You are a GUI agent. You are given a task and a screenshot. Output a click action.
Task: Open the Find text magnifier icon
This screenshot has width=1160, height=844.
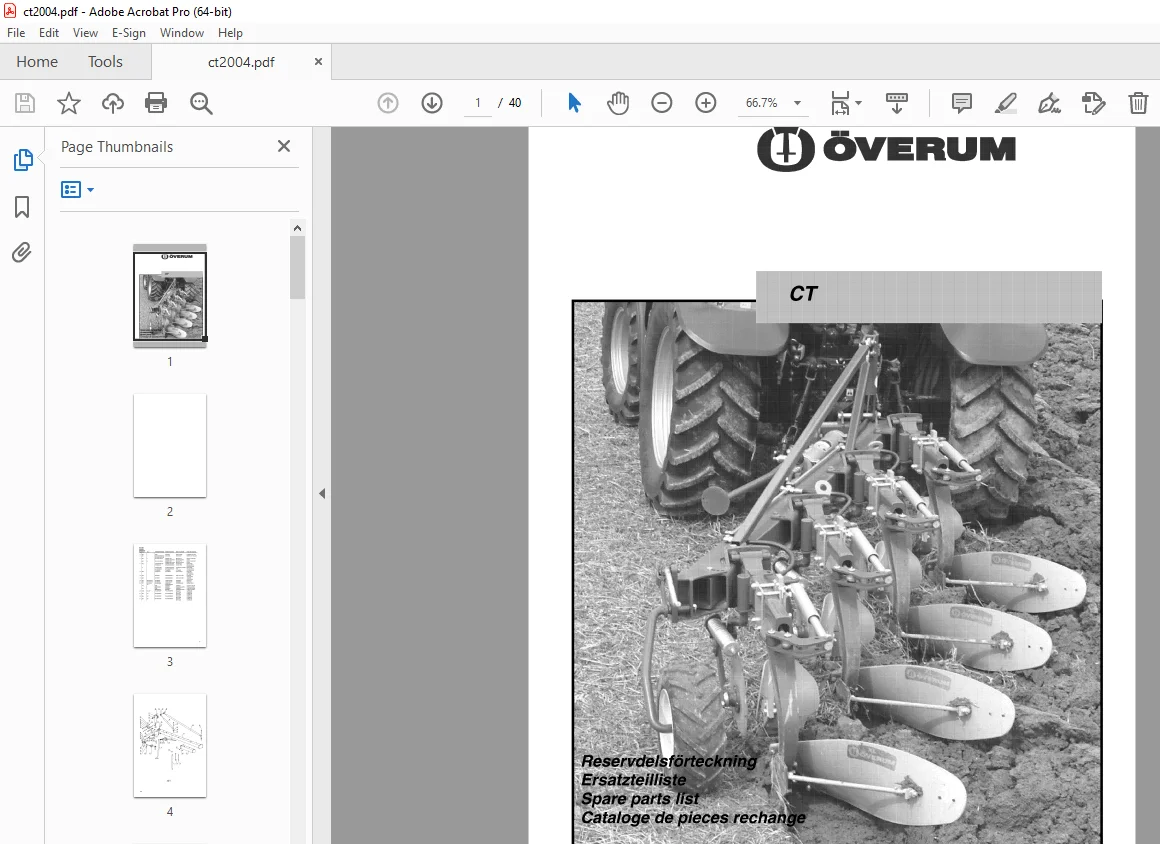(x=201, y=104)
